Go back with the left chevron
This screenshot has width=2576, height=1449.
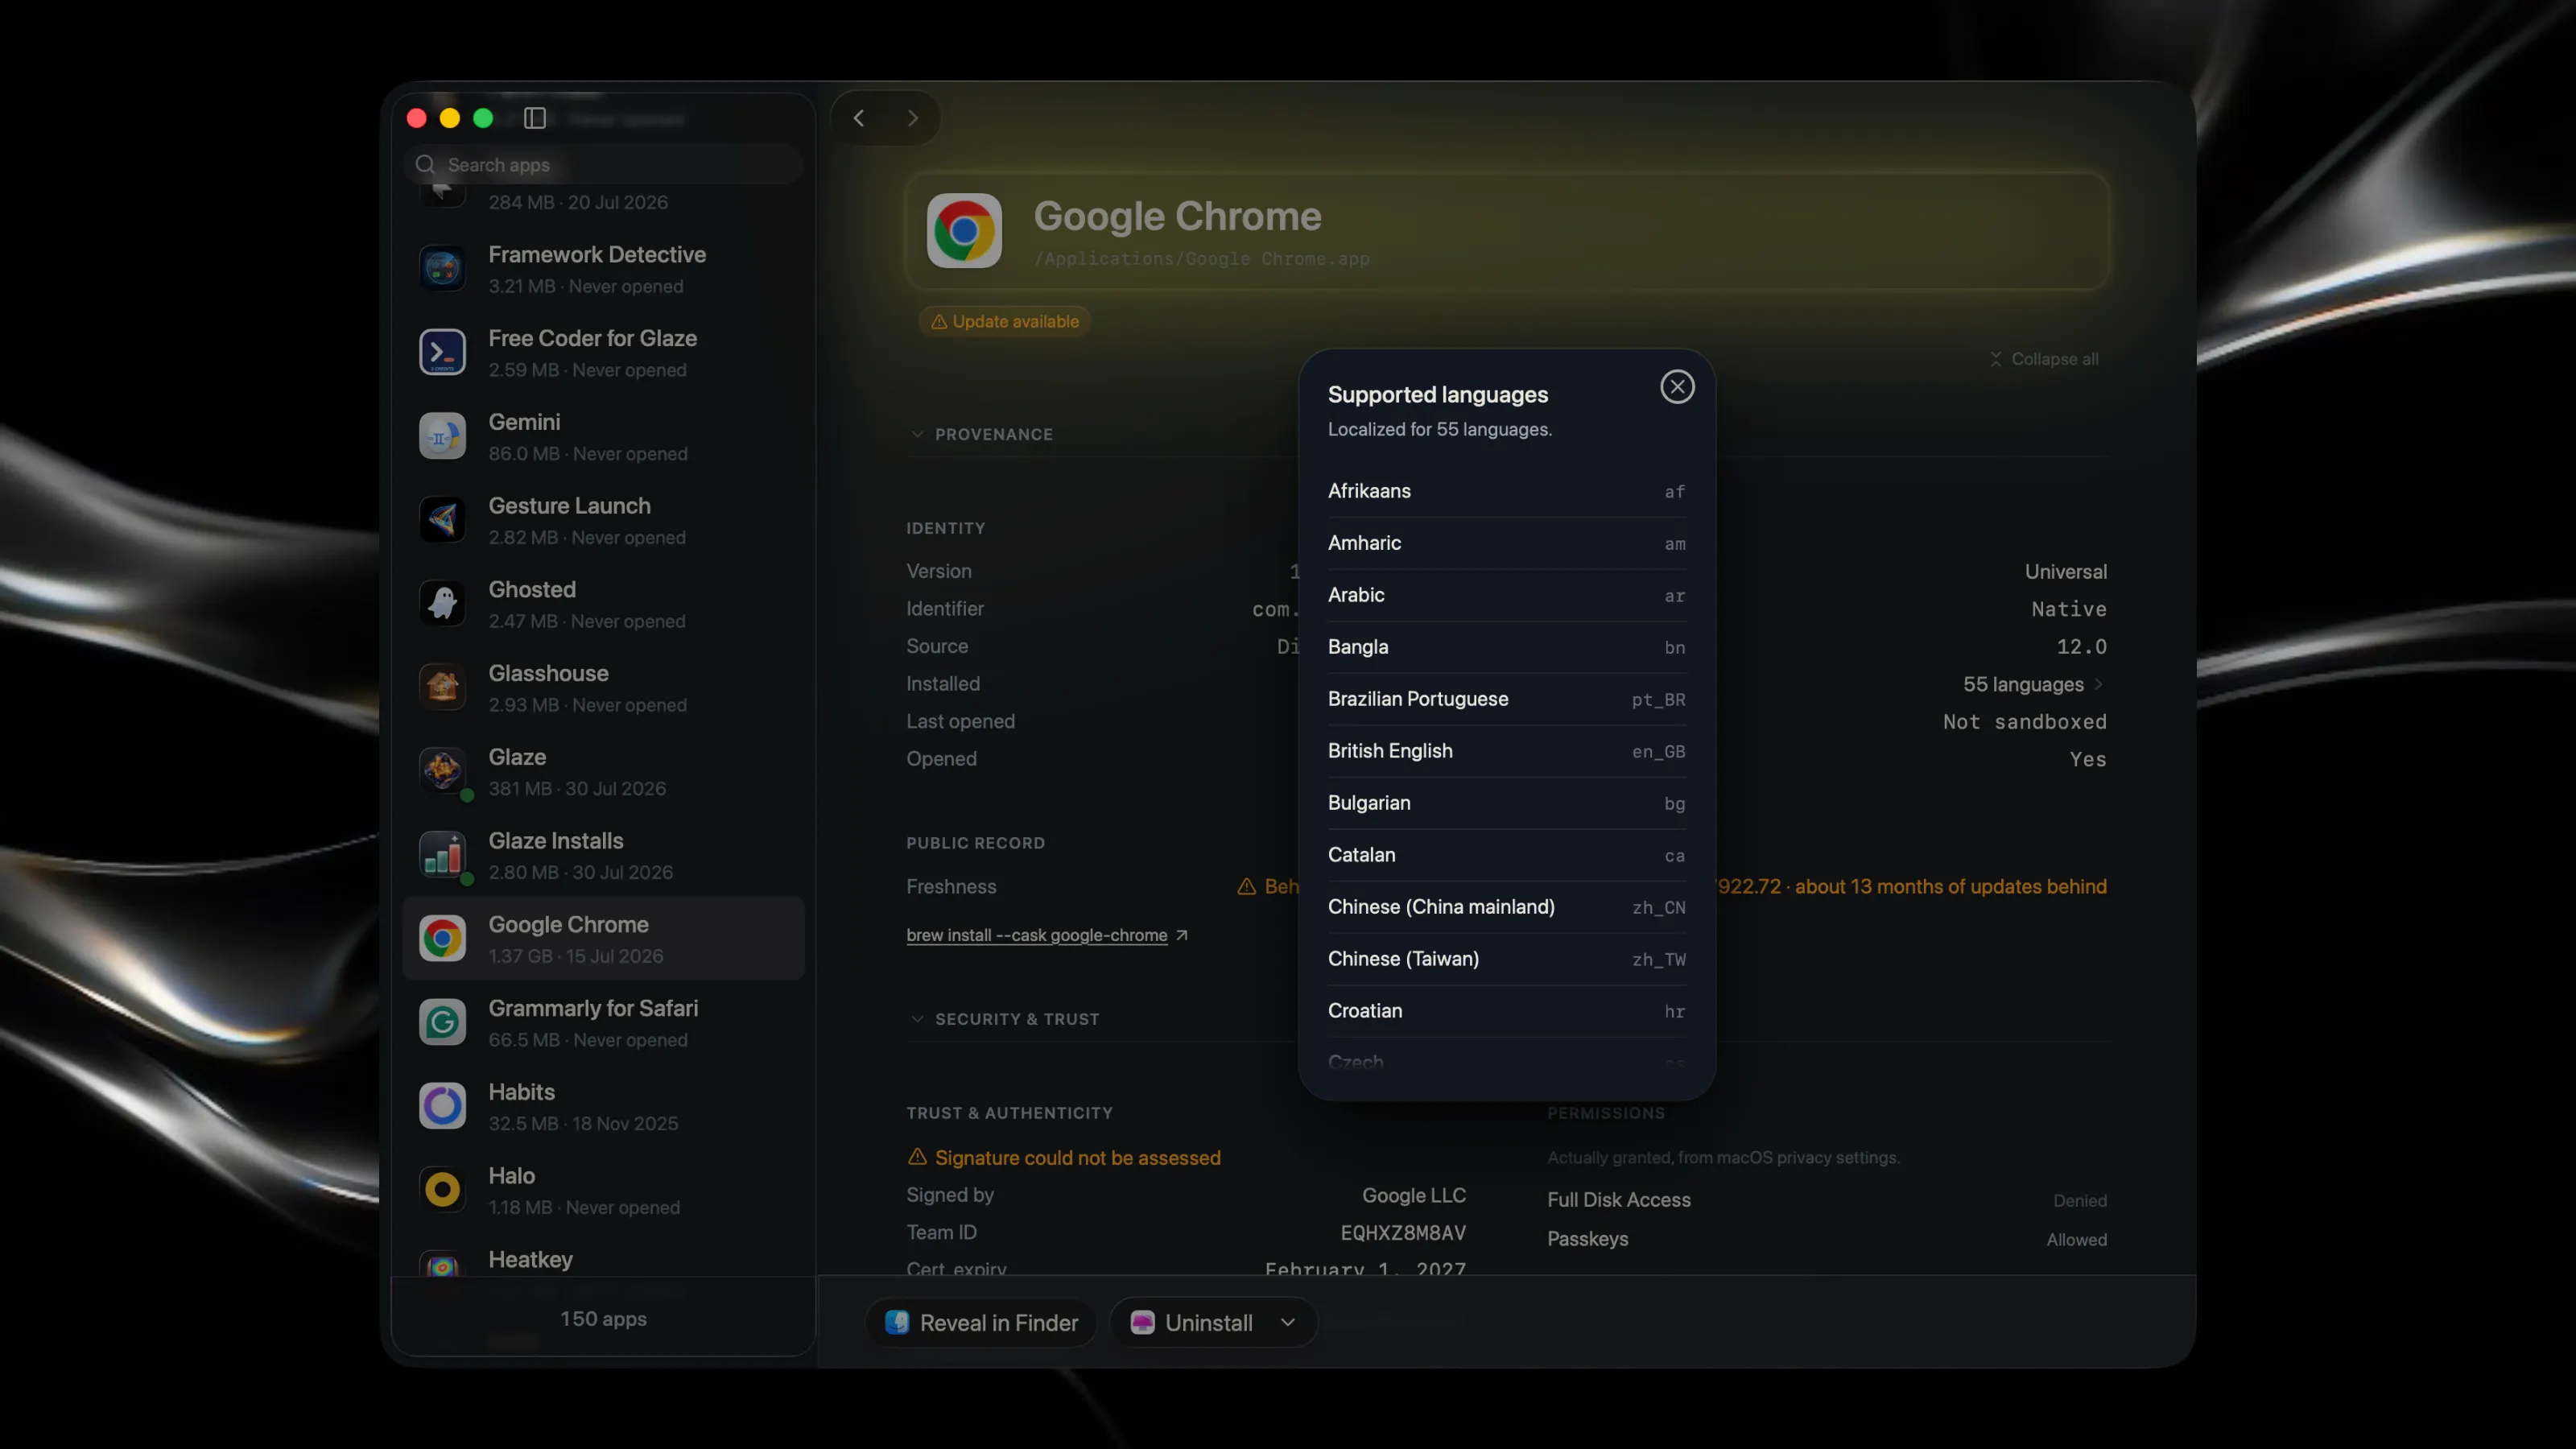point(858,118)
